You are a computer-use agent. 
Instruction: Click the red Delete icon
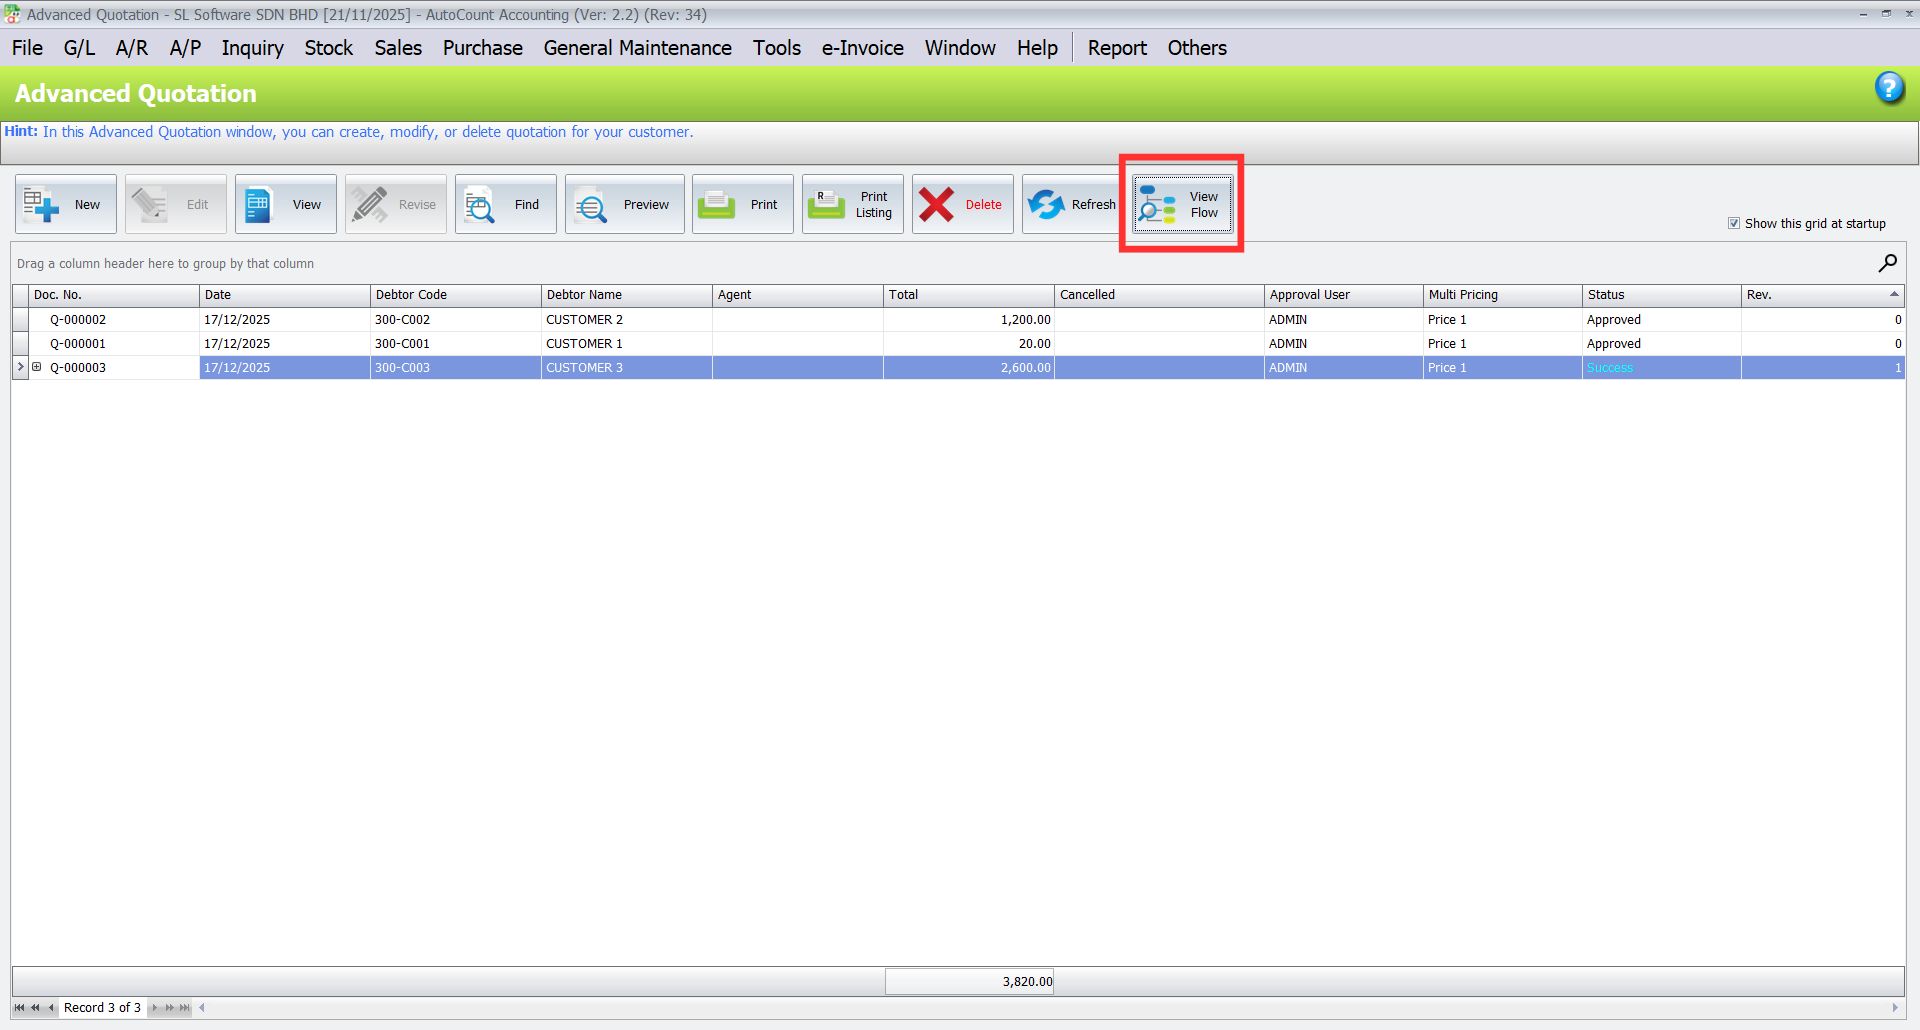pyautogui.click(x=938, y=203)
